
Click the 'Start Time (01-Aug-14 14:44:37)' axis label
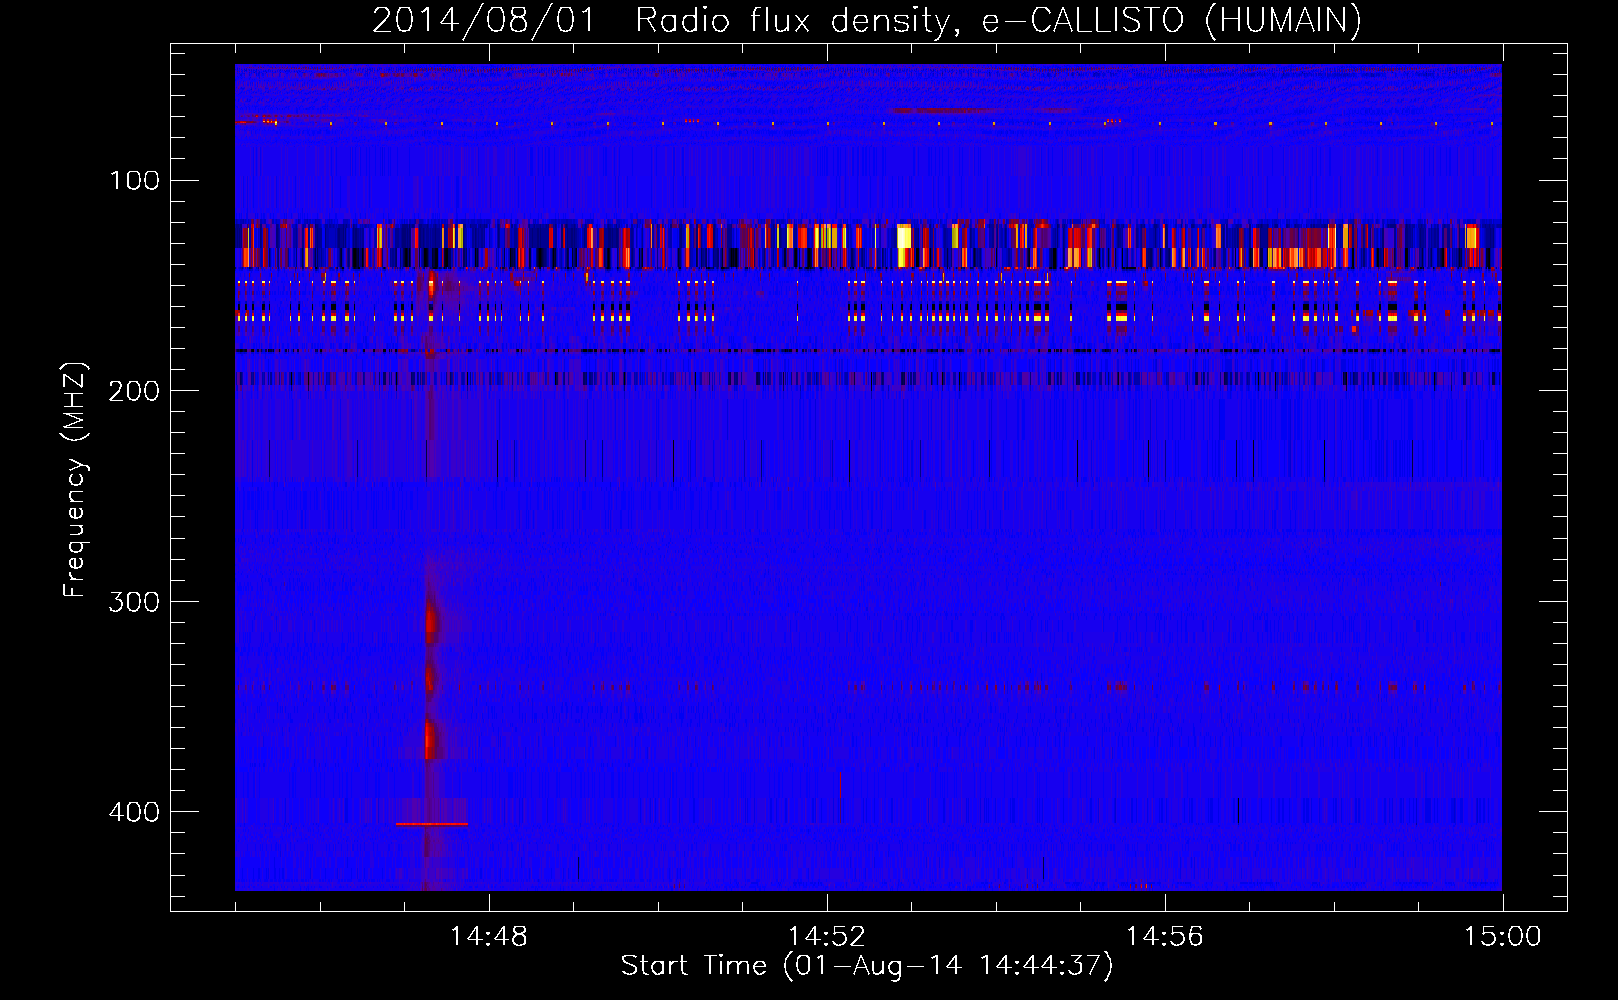[x=867, y=966]
